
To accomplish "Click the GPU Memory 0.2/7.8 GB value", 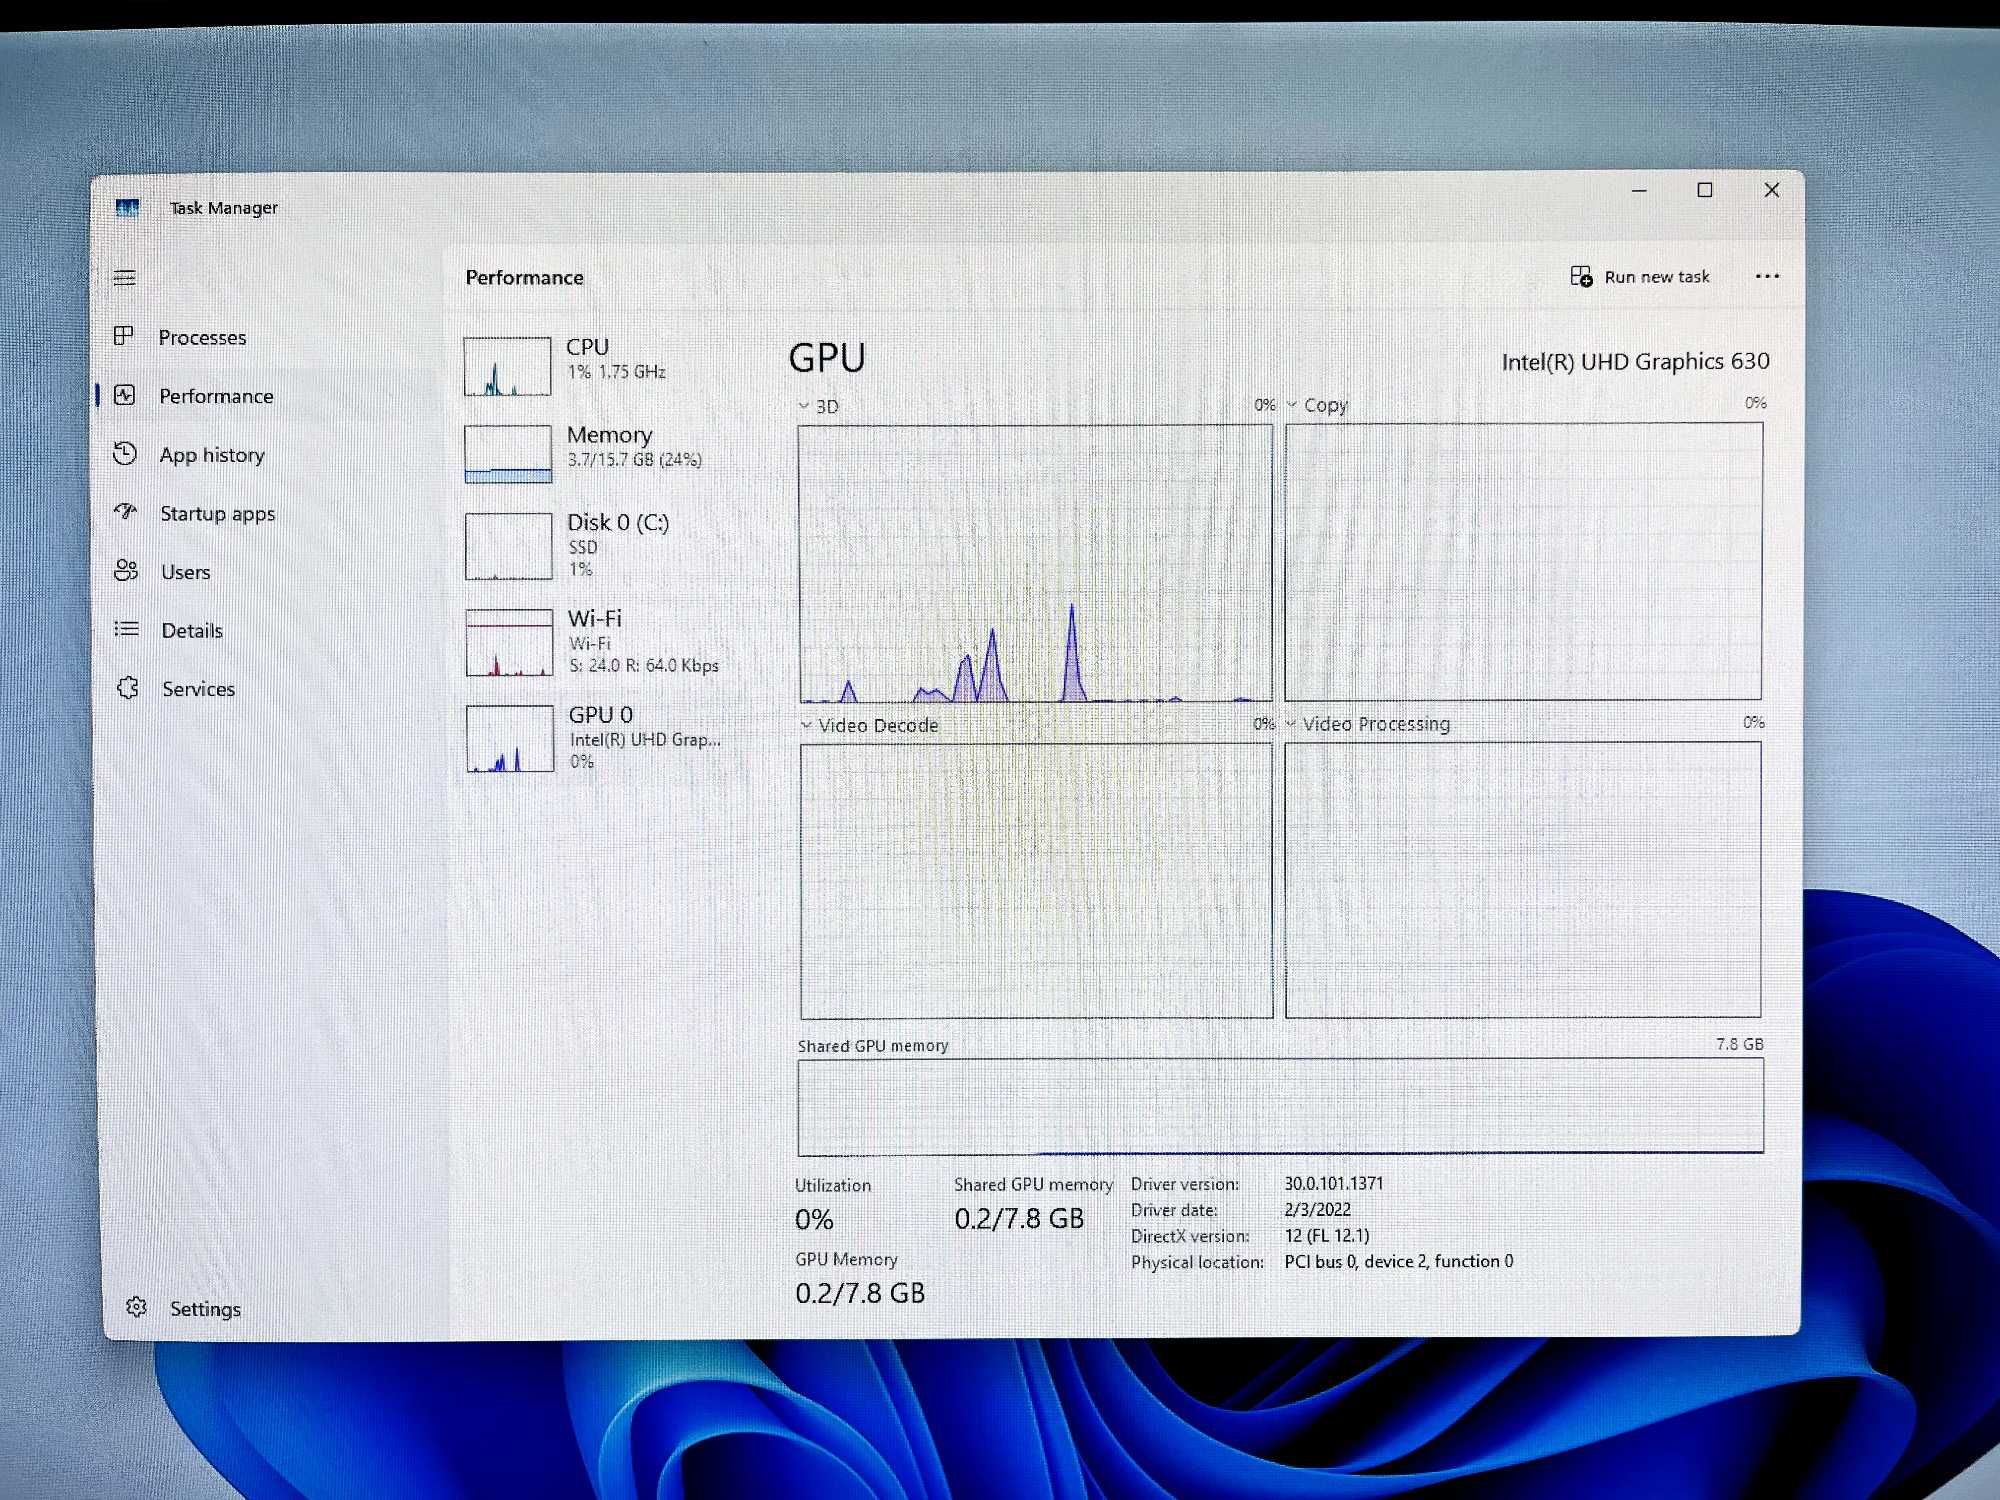I will (860, 1293).
